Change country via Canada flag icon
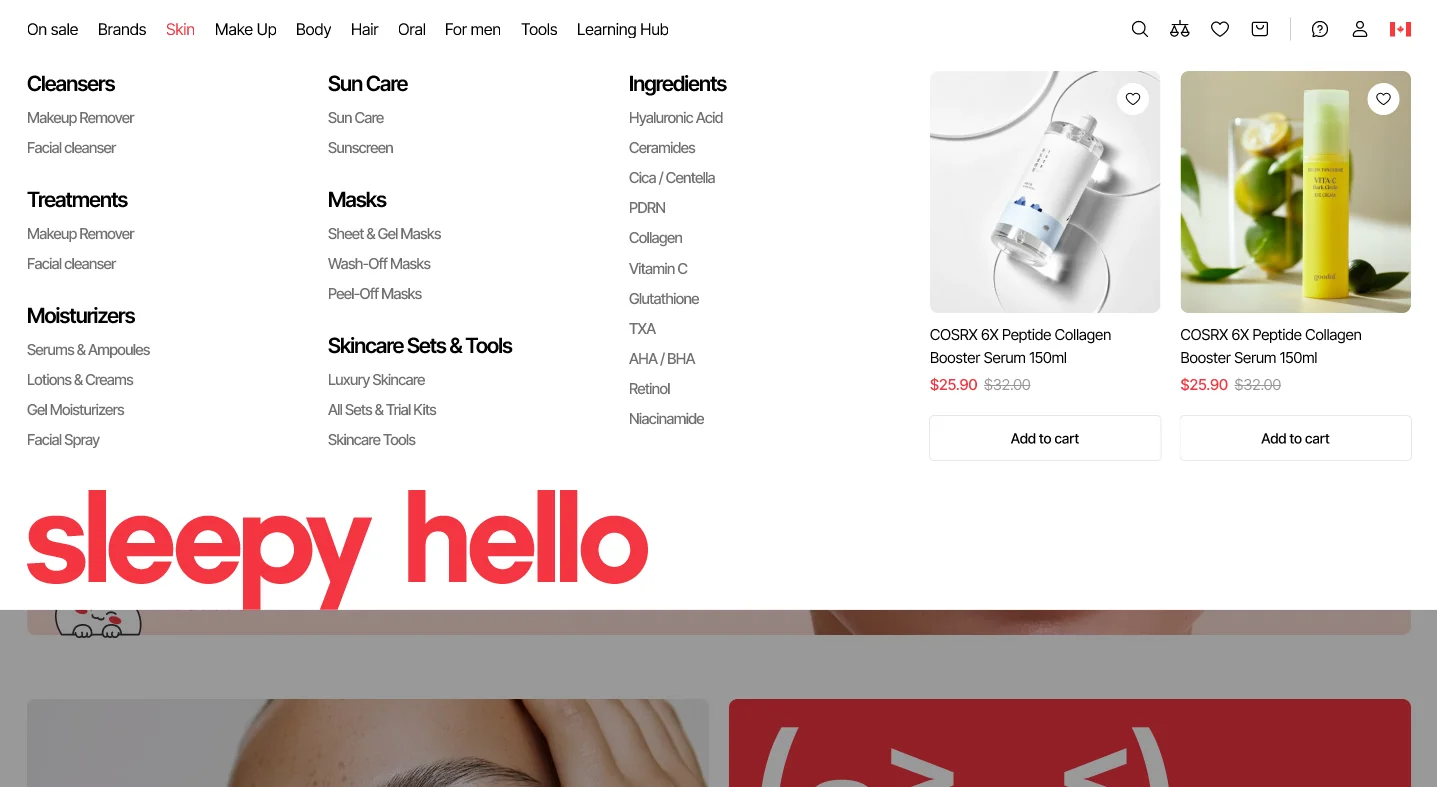Screen dimensions: 1437x787 [1400, 29]
